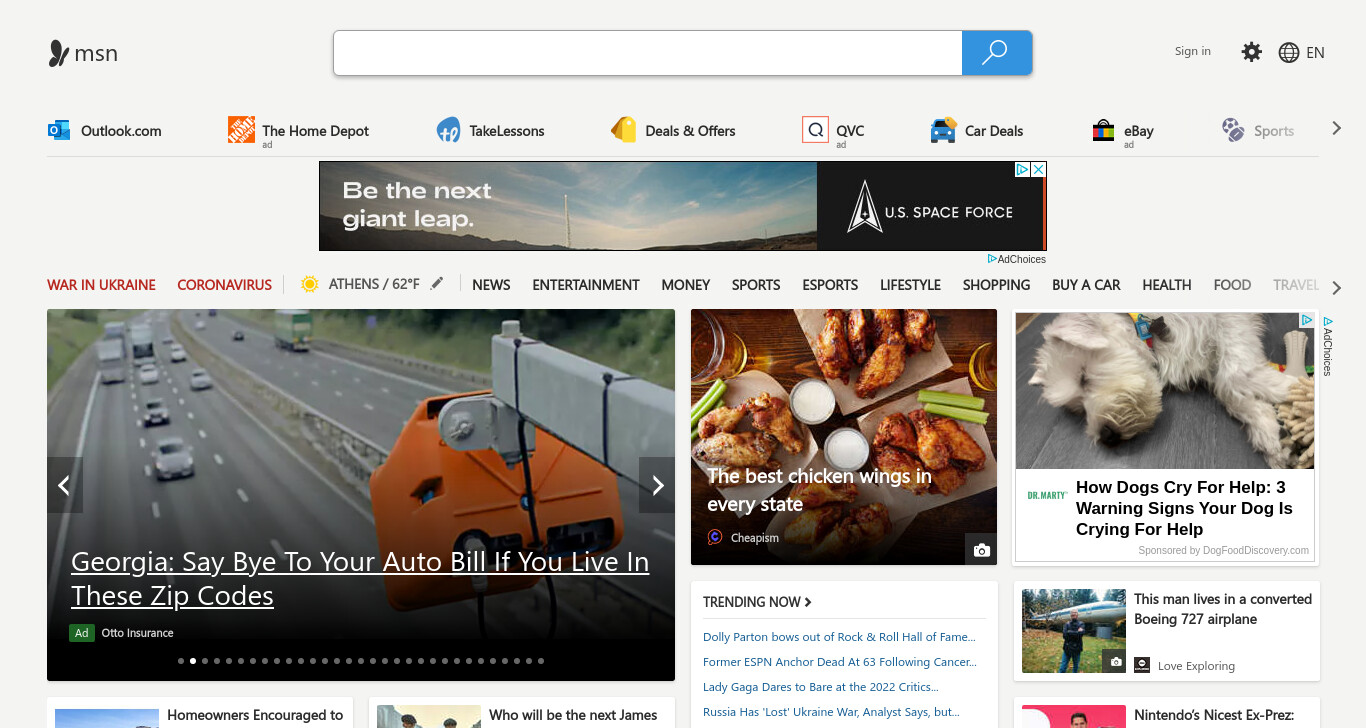This screenshot has height=728, width=1366.
Task: Click the sunny weather icon
Action: pyautogui.click(x=310, y=284)
